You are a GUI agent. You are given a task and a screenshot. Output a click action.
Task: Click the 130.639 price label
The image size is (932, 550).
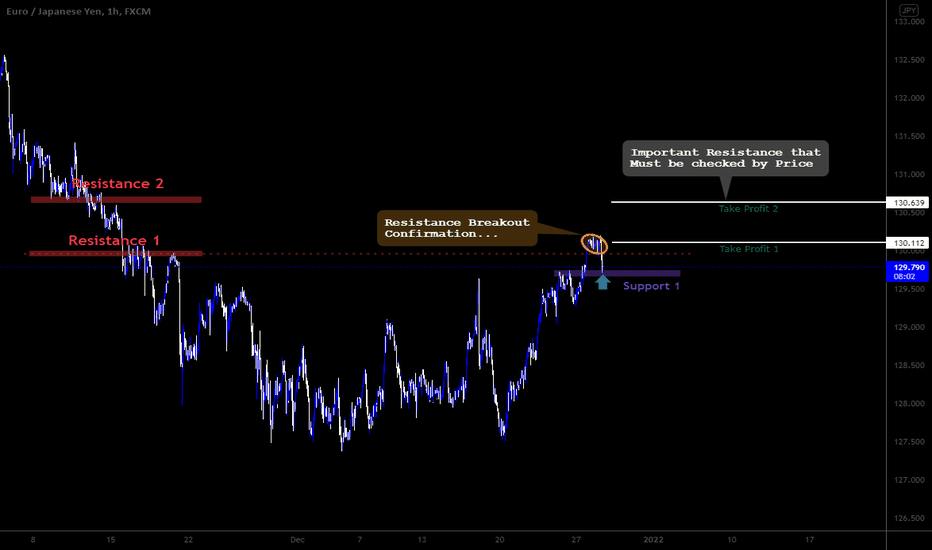[907, 203]
